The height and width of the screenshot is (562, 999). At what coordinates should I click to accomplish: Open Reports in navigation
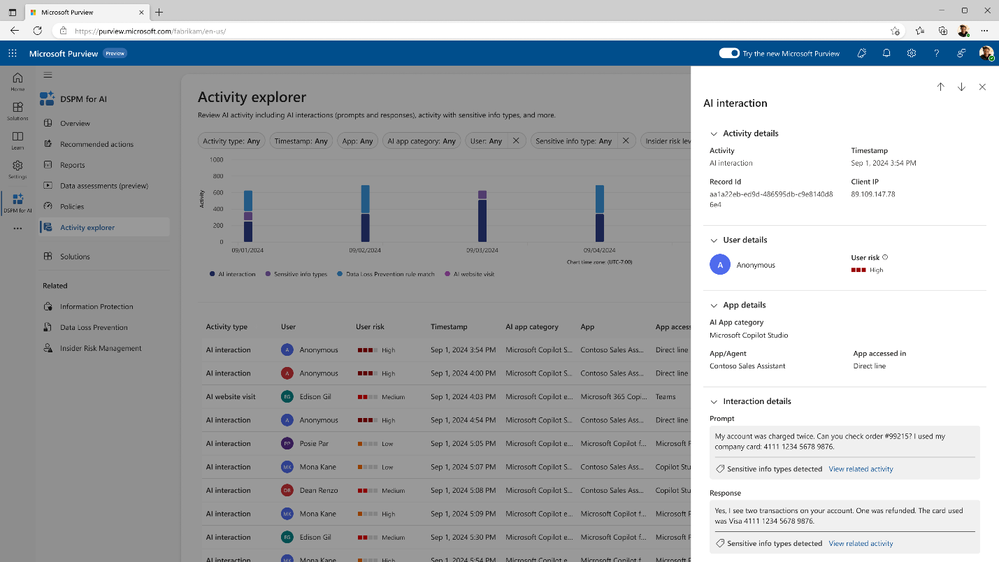72,165
